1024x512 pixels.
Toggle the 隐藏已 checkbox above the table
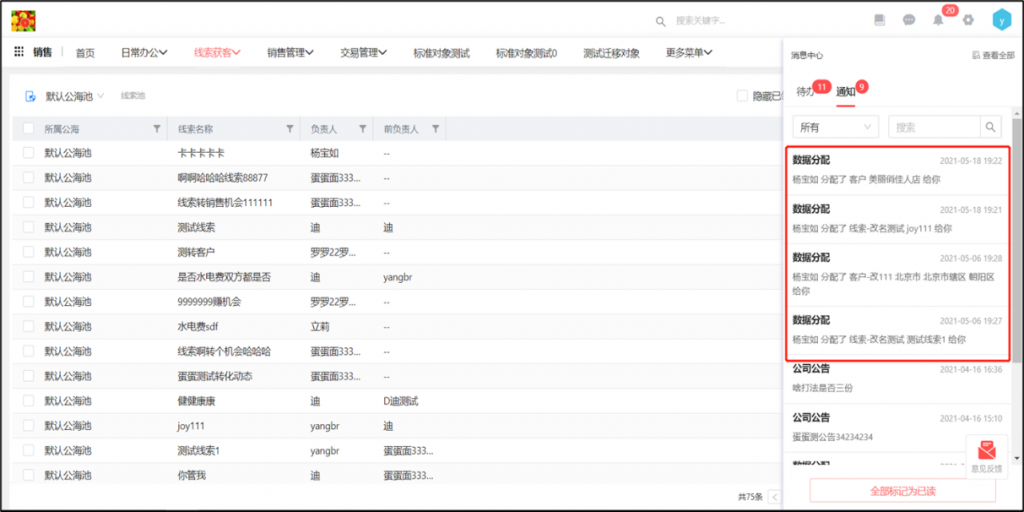(x=742, y=96)
